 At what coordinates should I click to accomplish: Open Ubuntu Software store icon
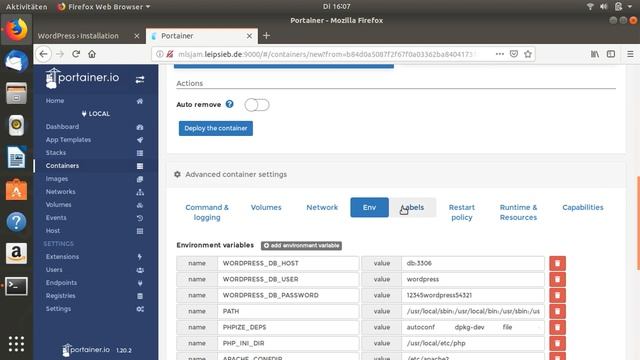[16, 189]
